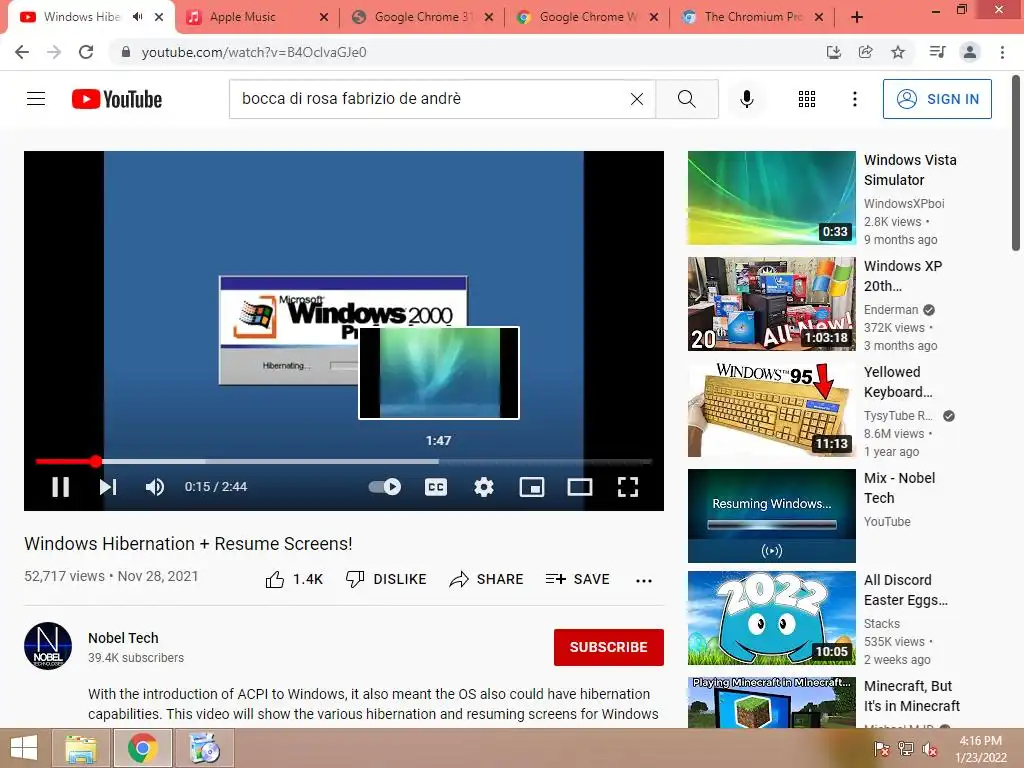This screenshot has width=1024, height=768.
Task: Open the Yellowed Keyboard video title
Action: (x=898, y=382)
